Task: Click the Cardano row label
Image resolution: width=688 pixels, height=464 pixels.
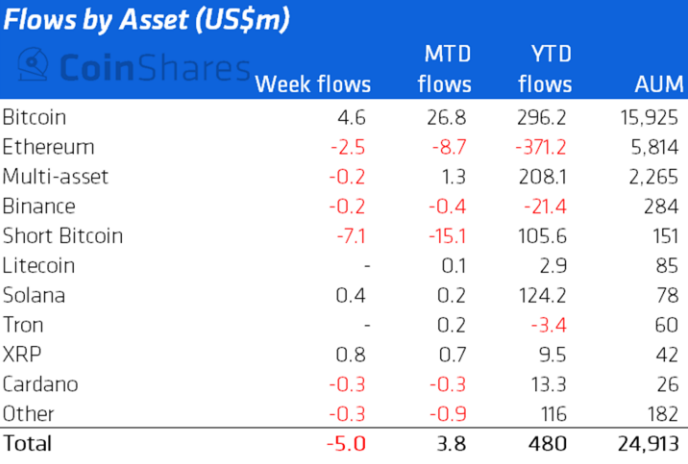Action: (x=40, y=384)
